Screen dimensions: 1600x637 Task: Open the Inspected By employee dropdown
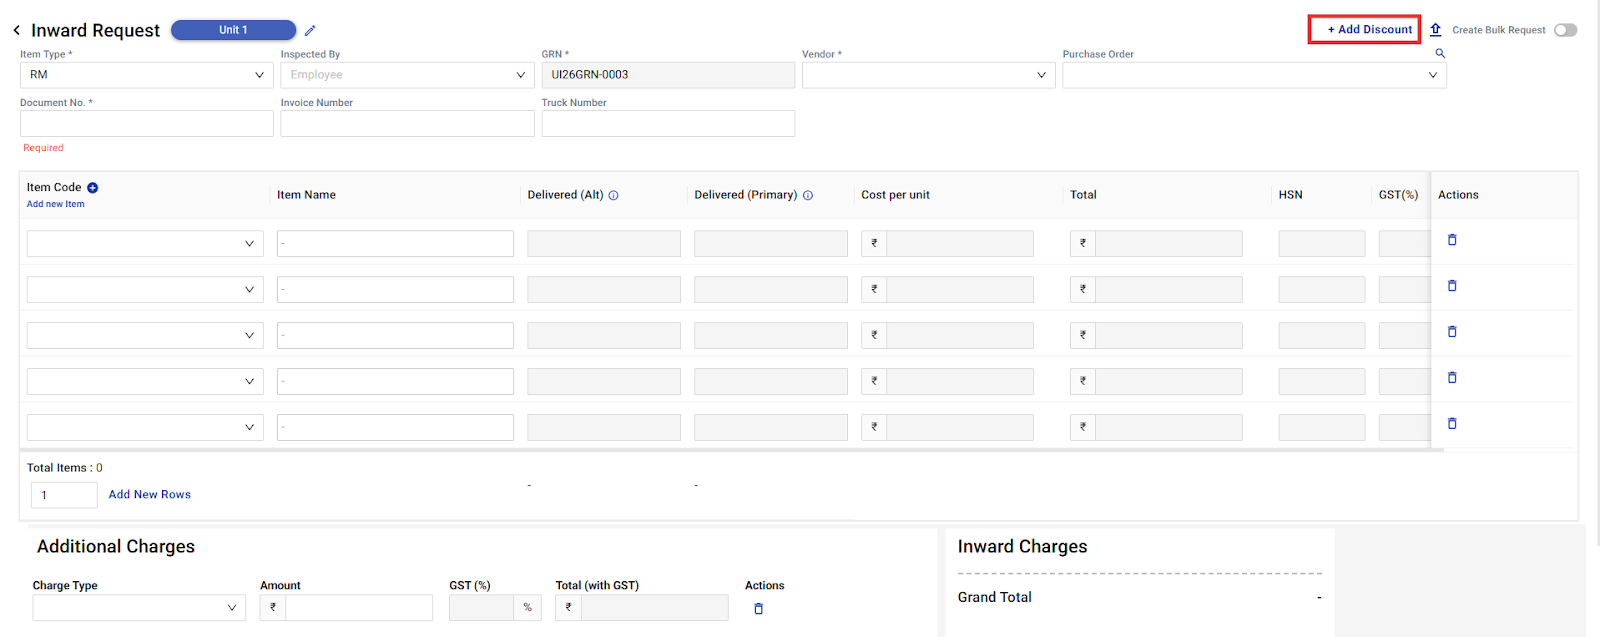[x=407, y=75]
